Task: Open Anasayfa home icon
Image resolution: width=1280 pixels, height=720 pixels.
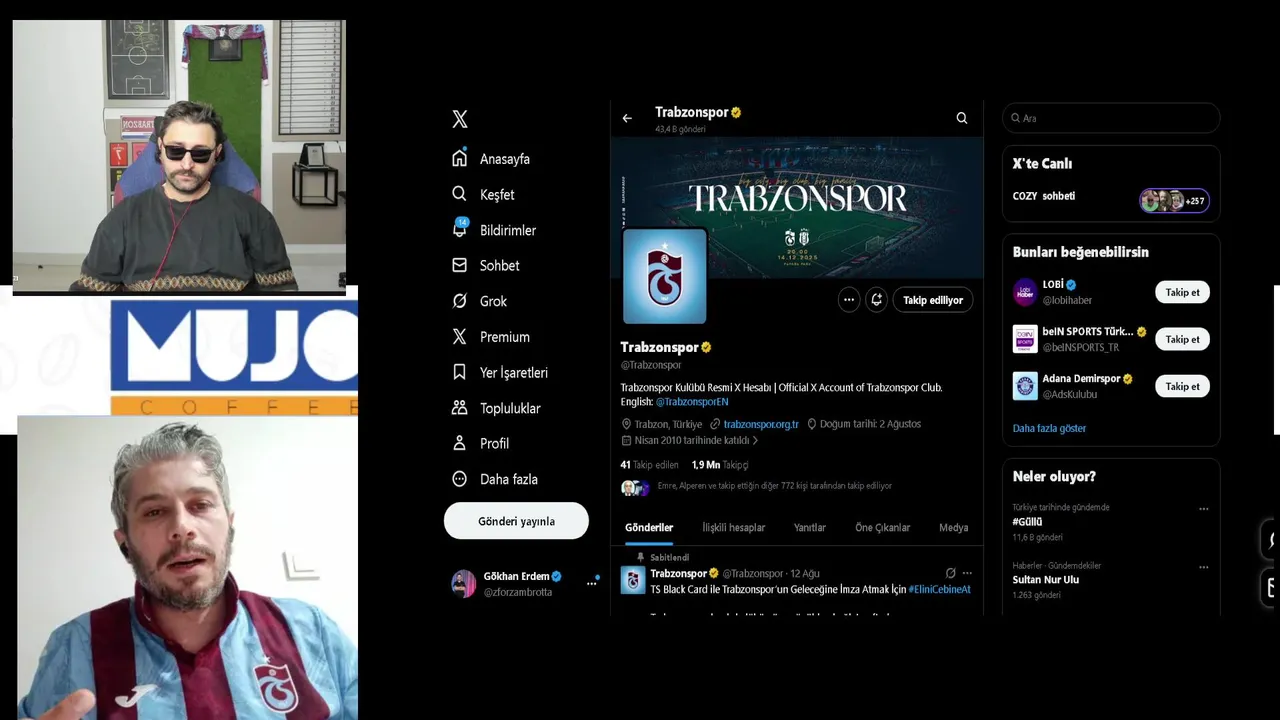Action: coord(460,158)
